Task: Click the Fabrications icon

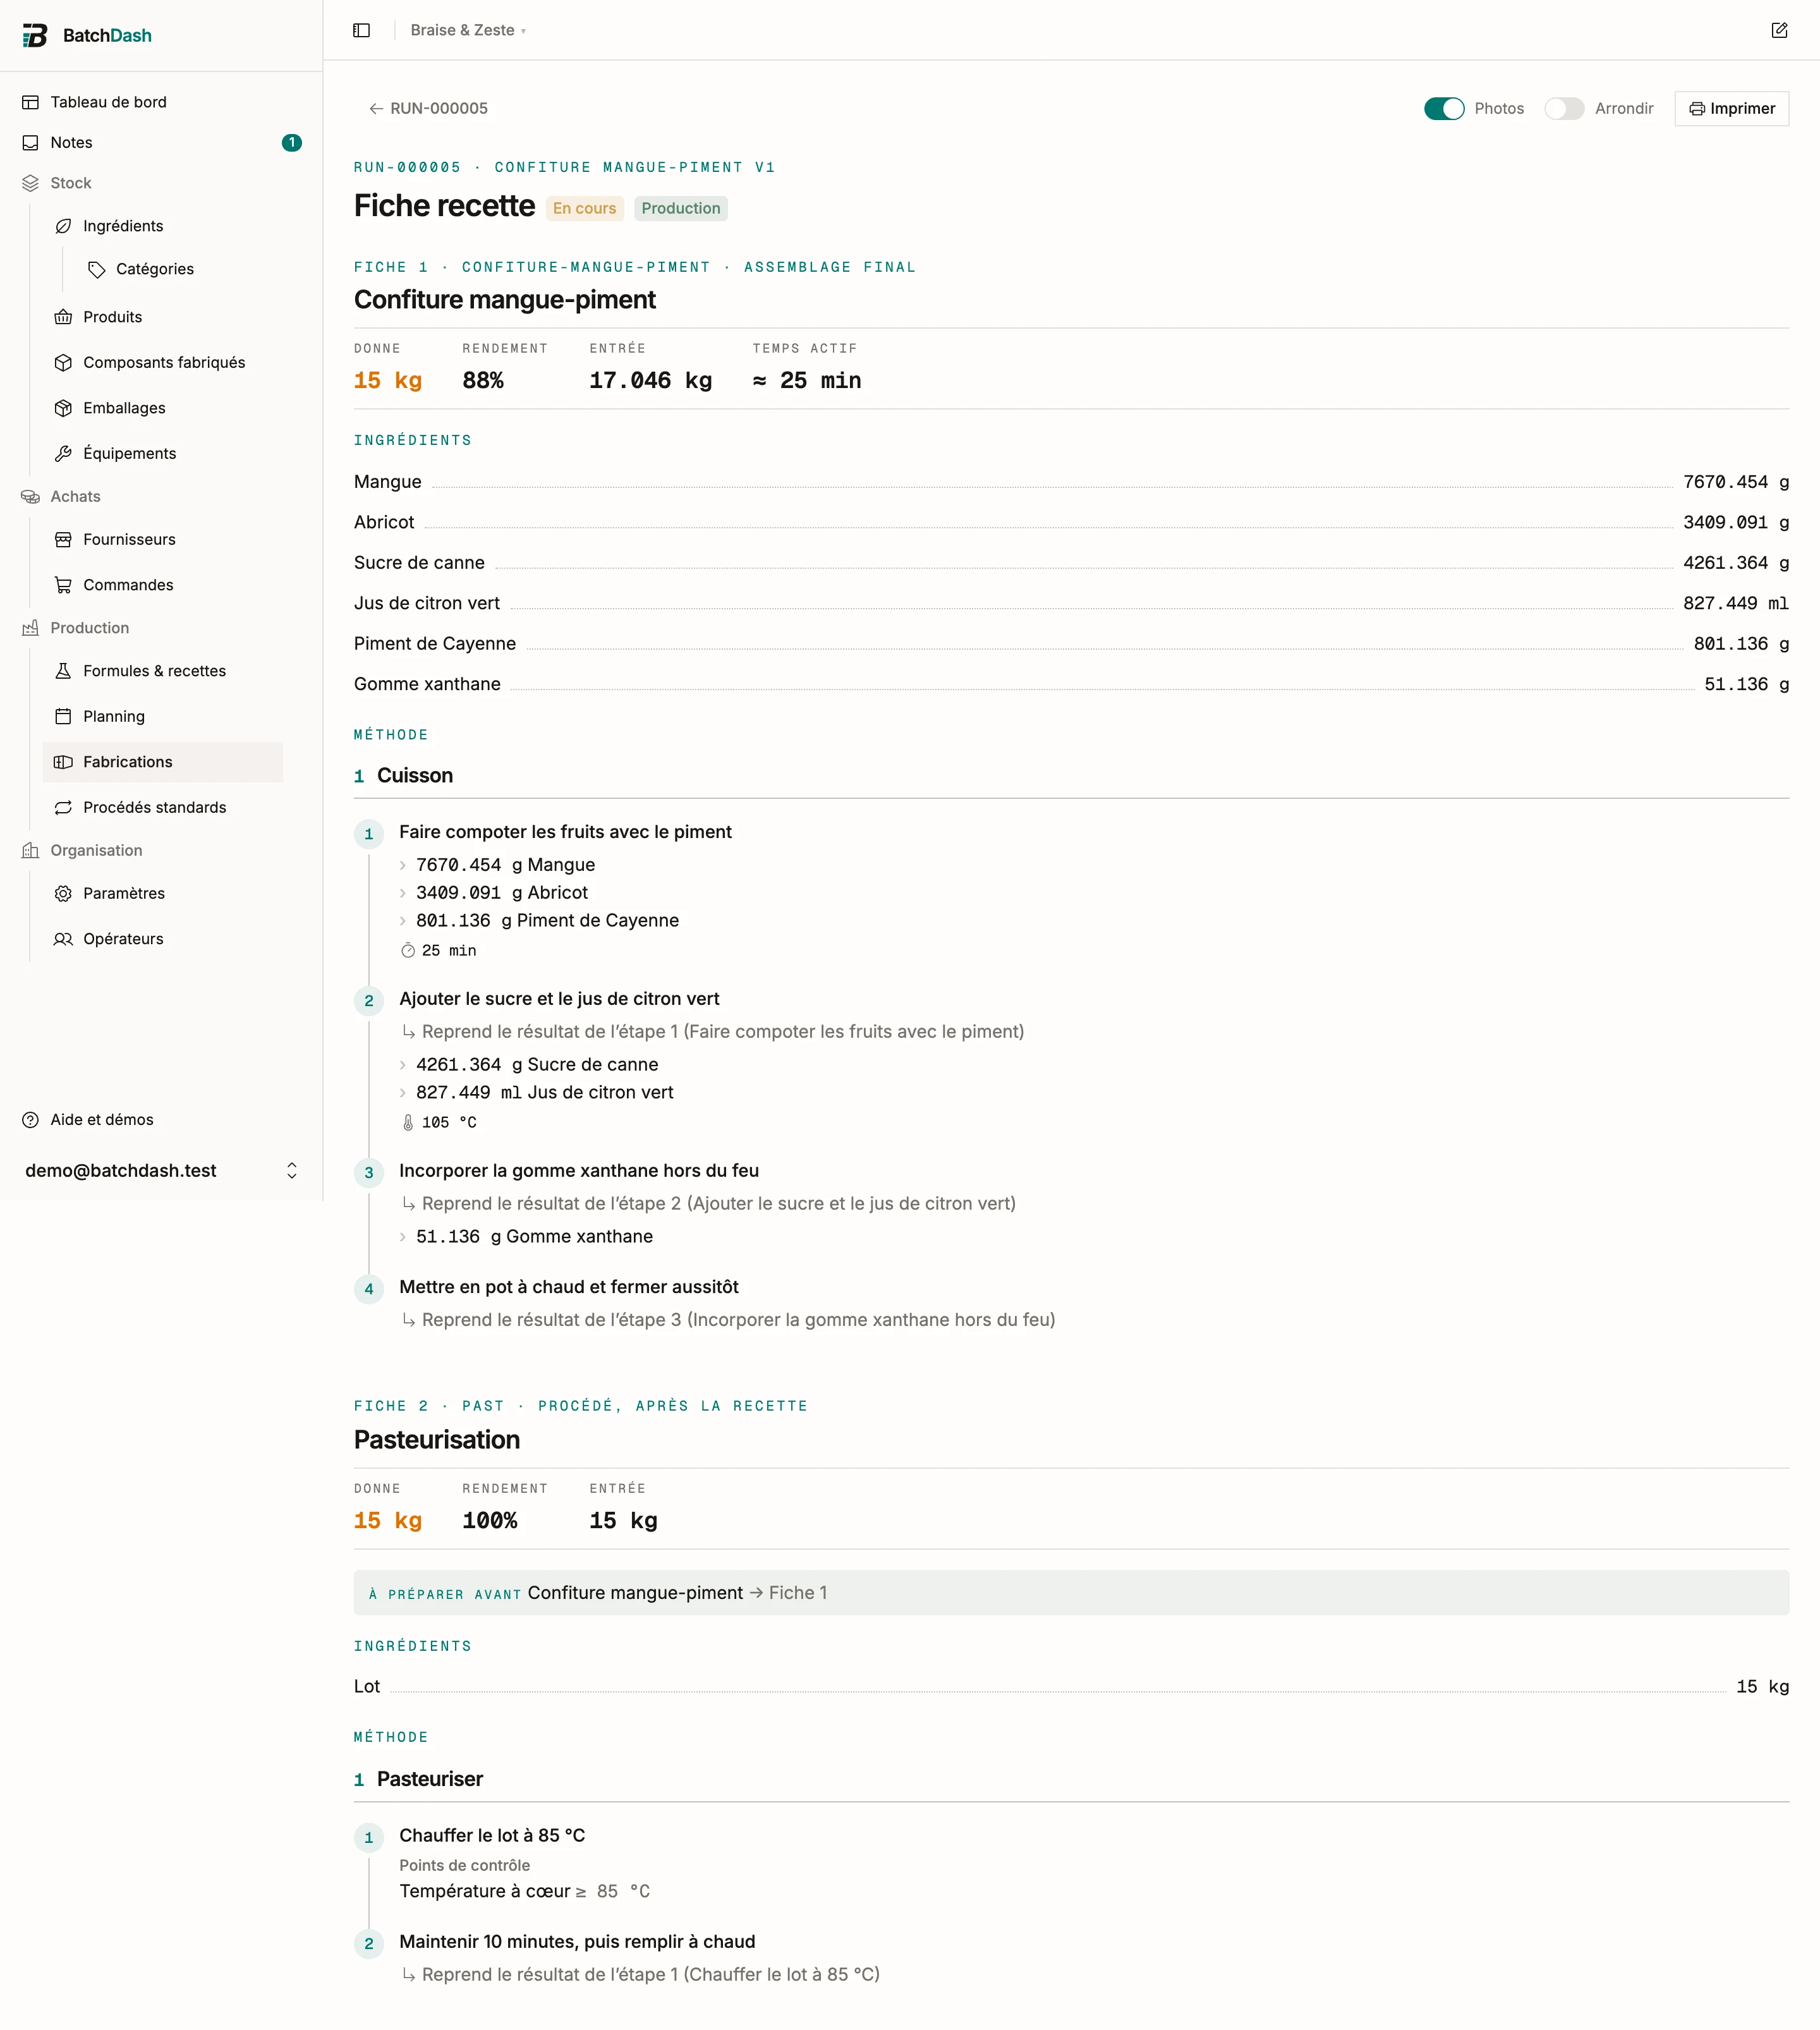Action: (63, 762)
